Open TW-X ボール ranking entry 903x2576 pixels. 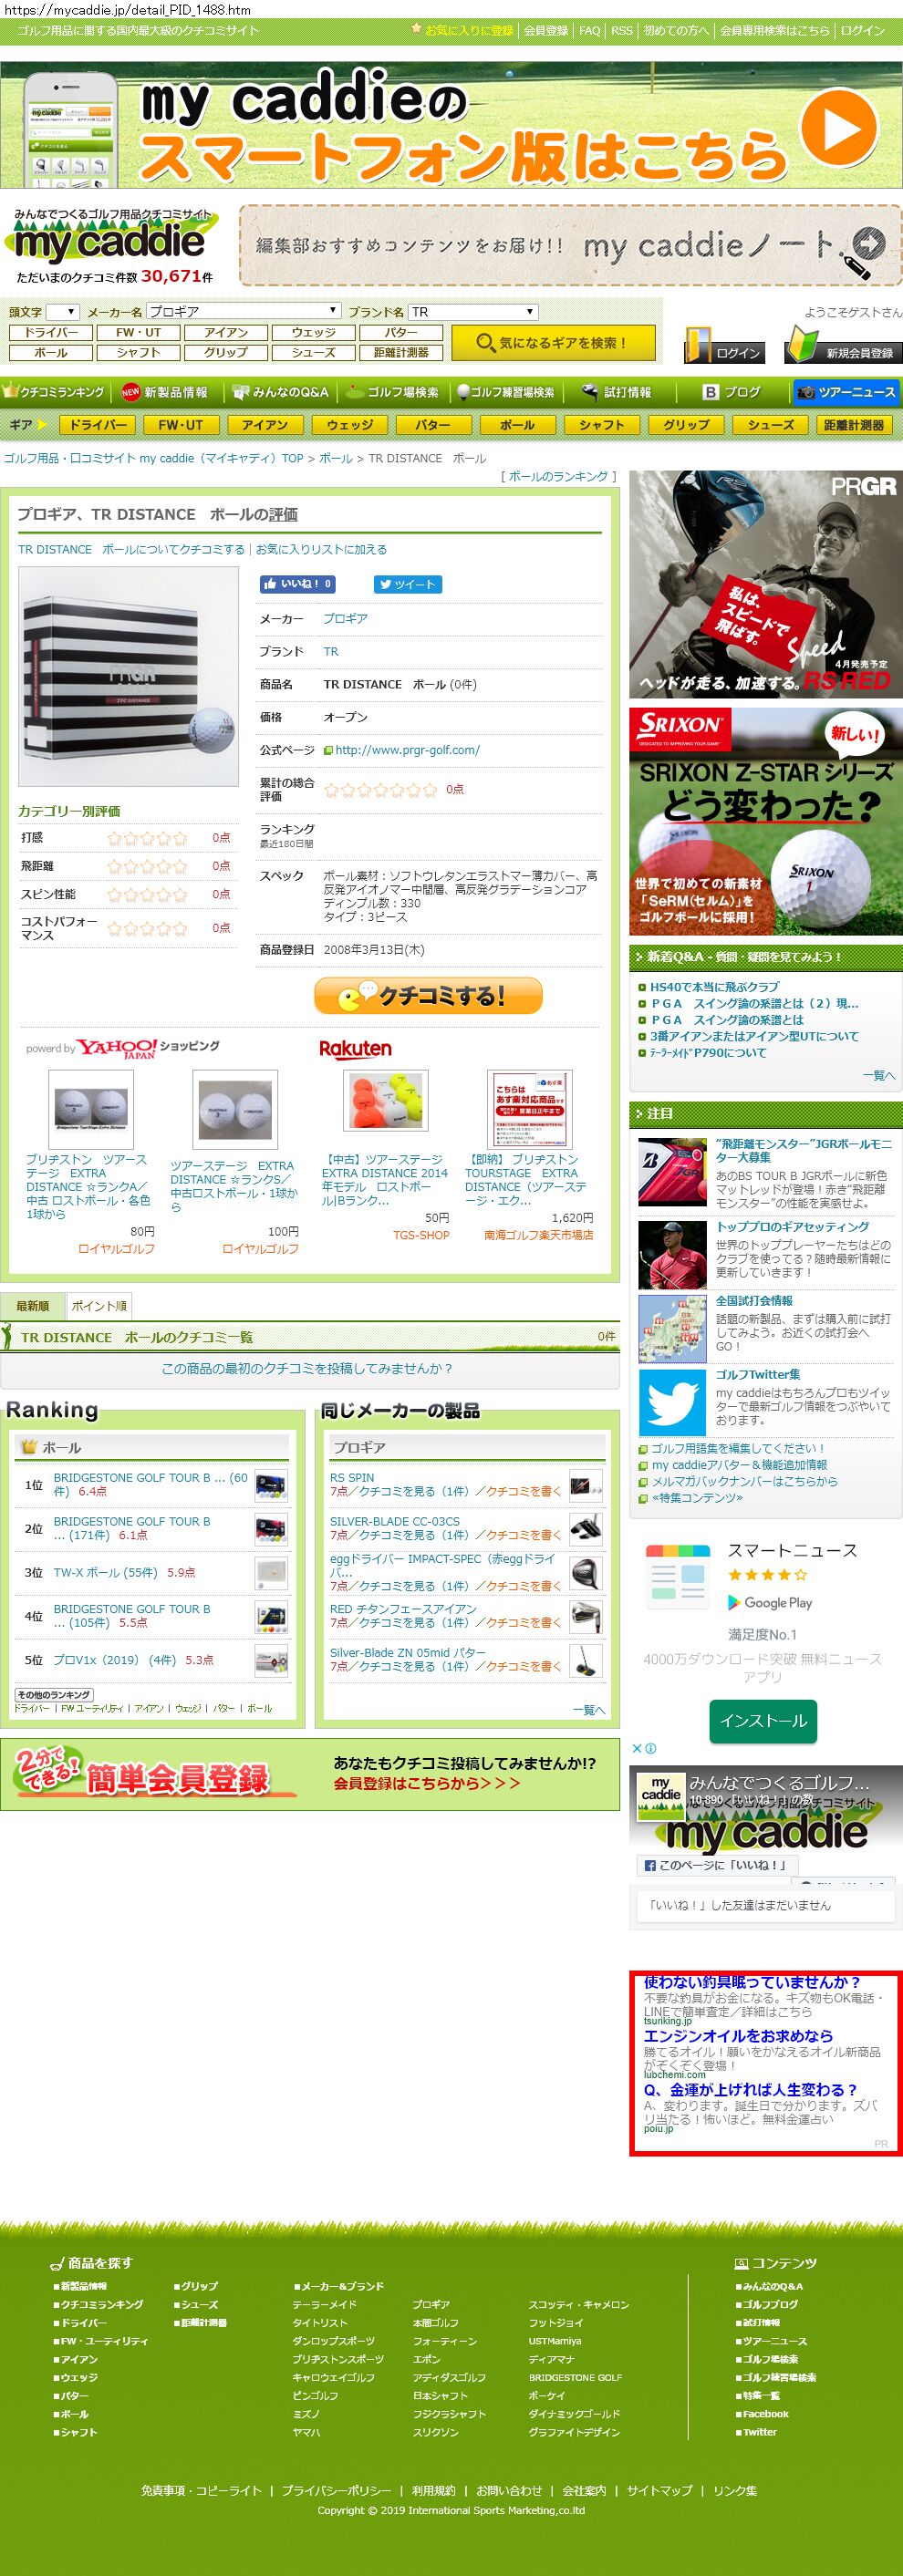(x=106, y=1573)
